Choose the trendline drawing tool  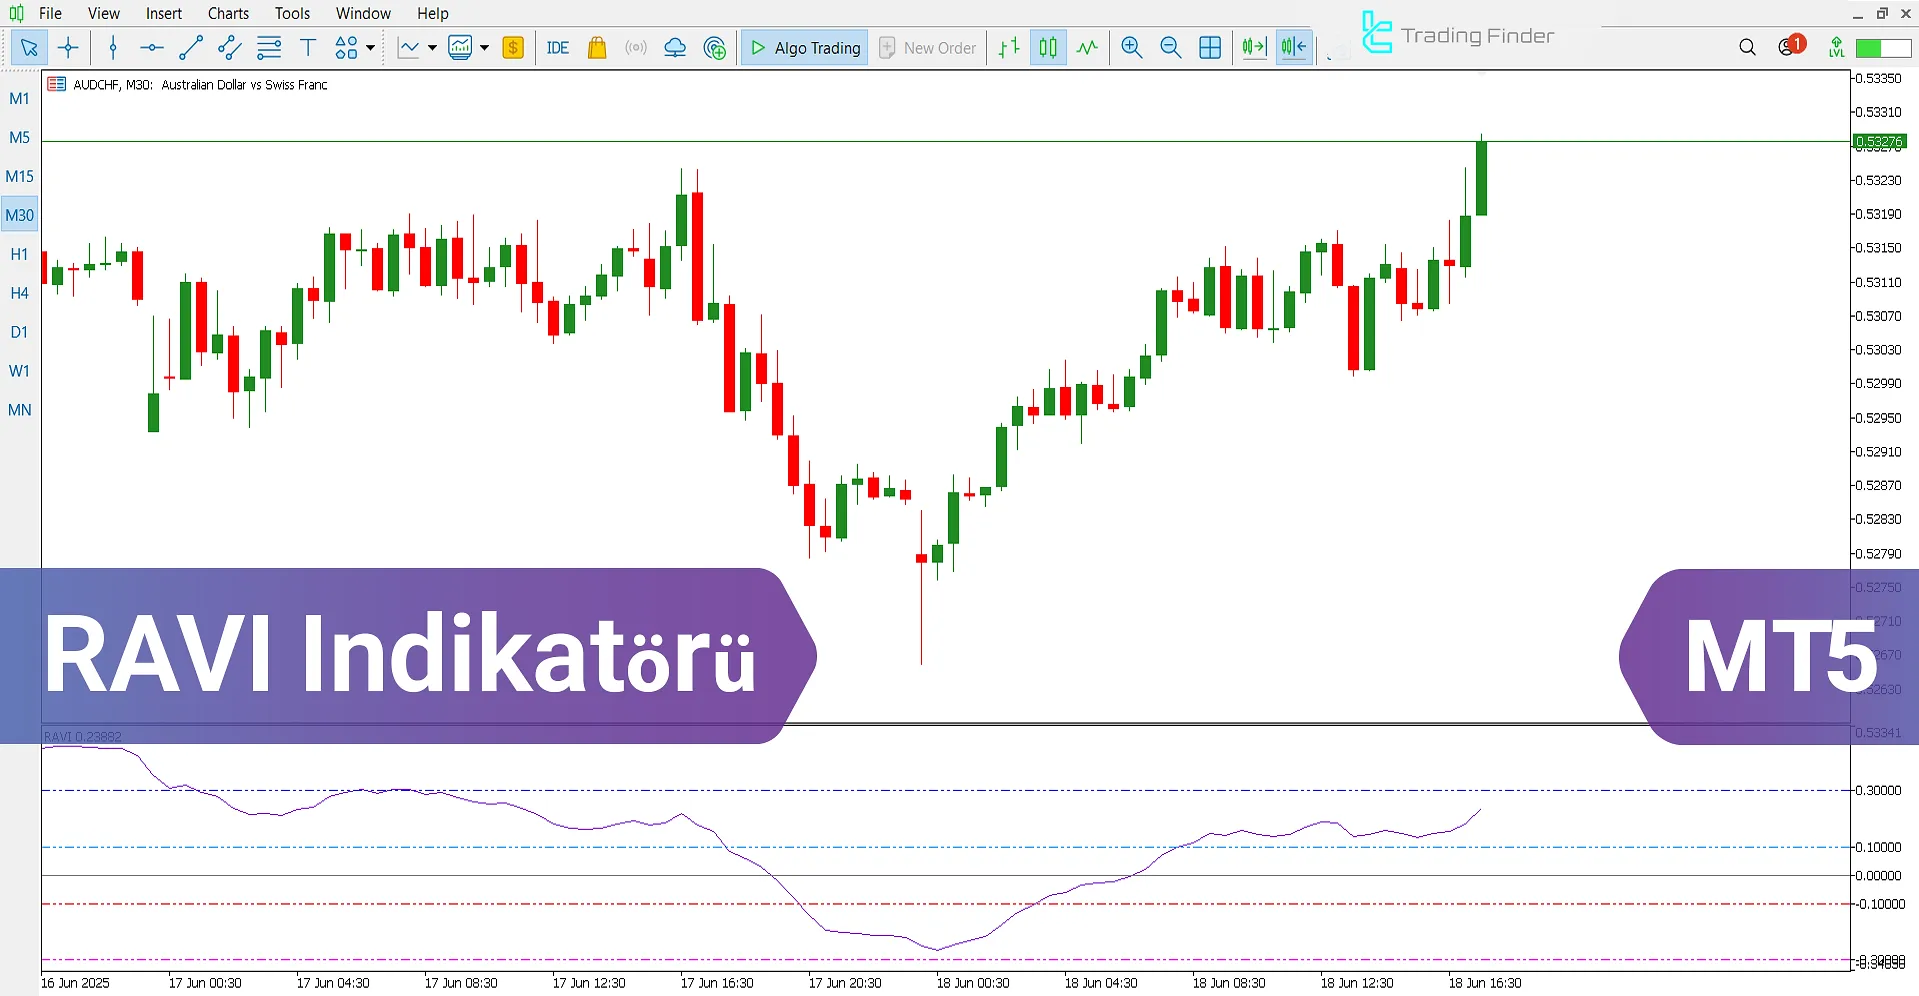(x=190, y=48)
